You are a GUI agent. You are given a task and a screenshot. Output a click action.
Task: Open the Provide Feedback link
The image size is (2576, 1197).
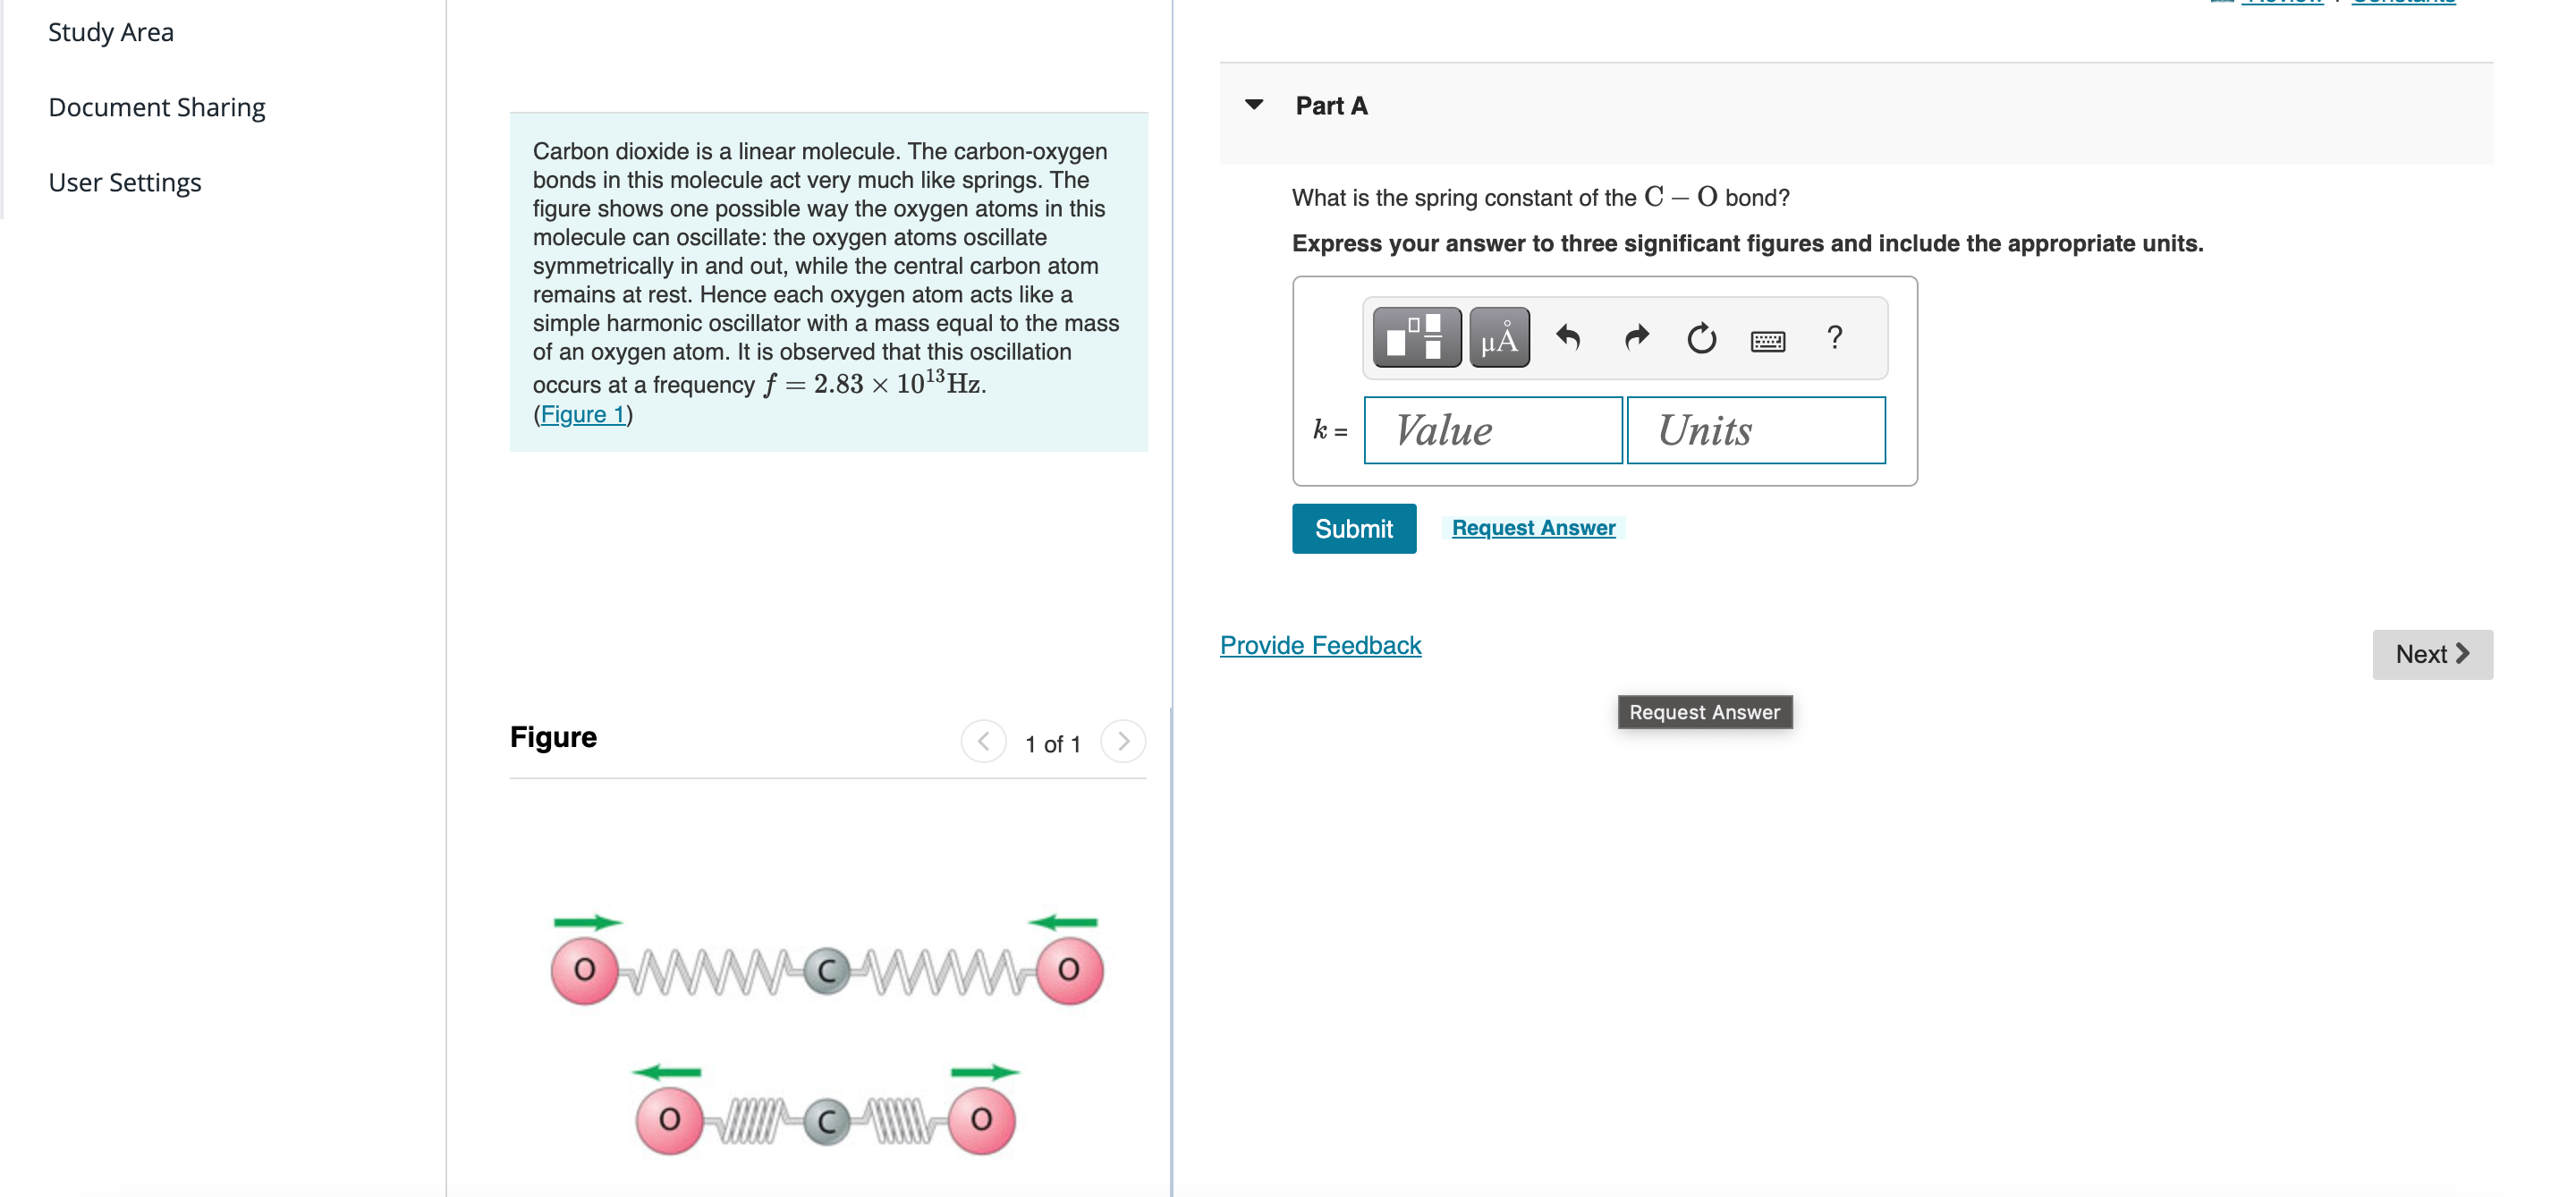pyautogui.click(x=1320, y=645)
